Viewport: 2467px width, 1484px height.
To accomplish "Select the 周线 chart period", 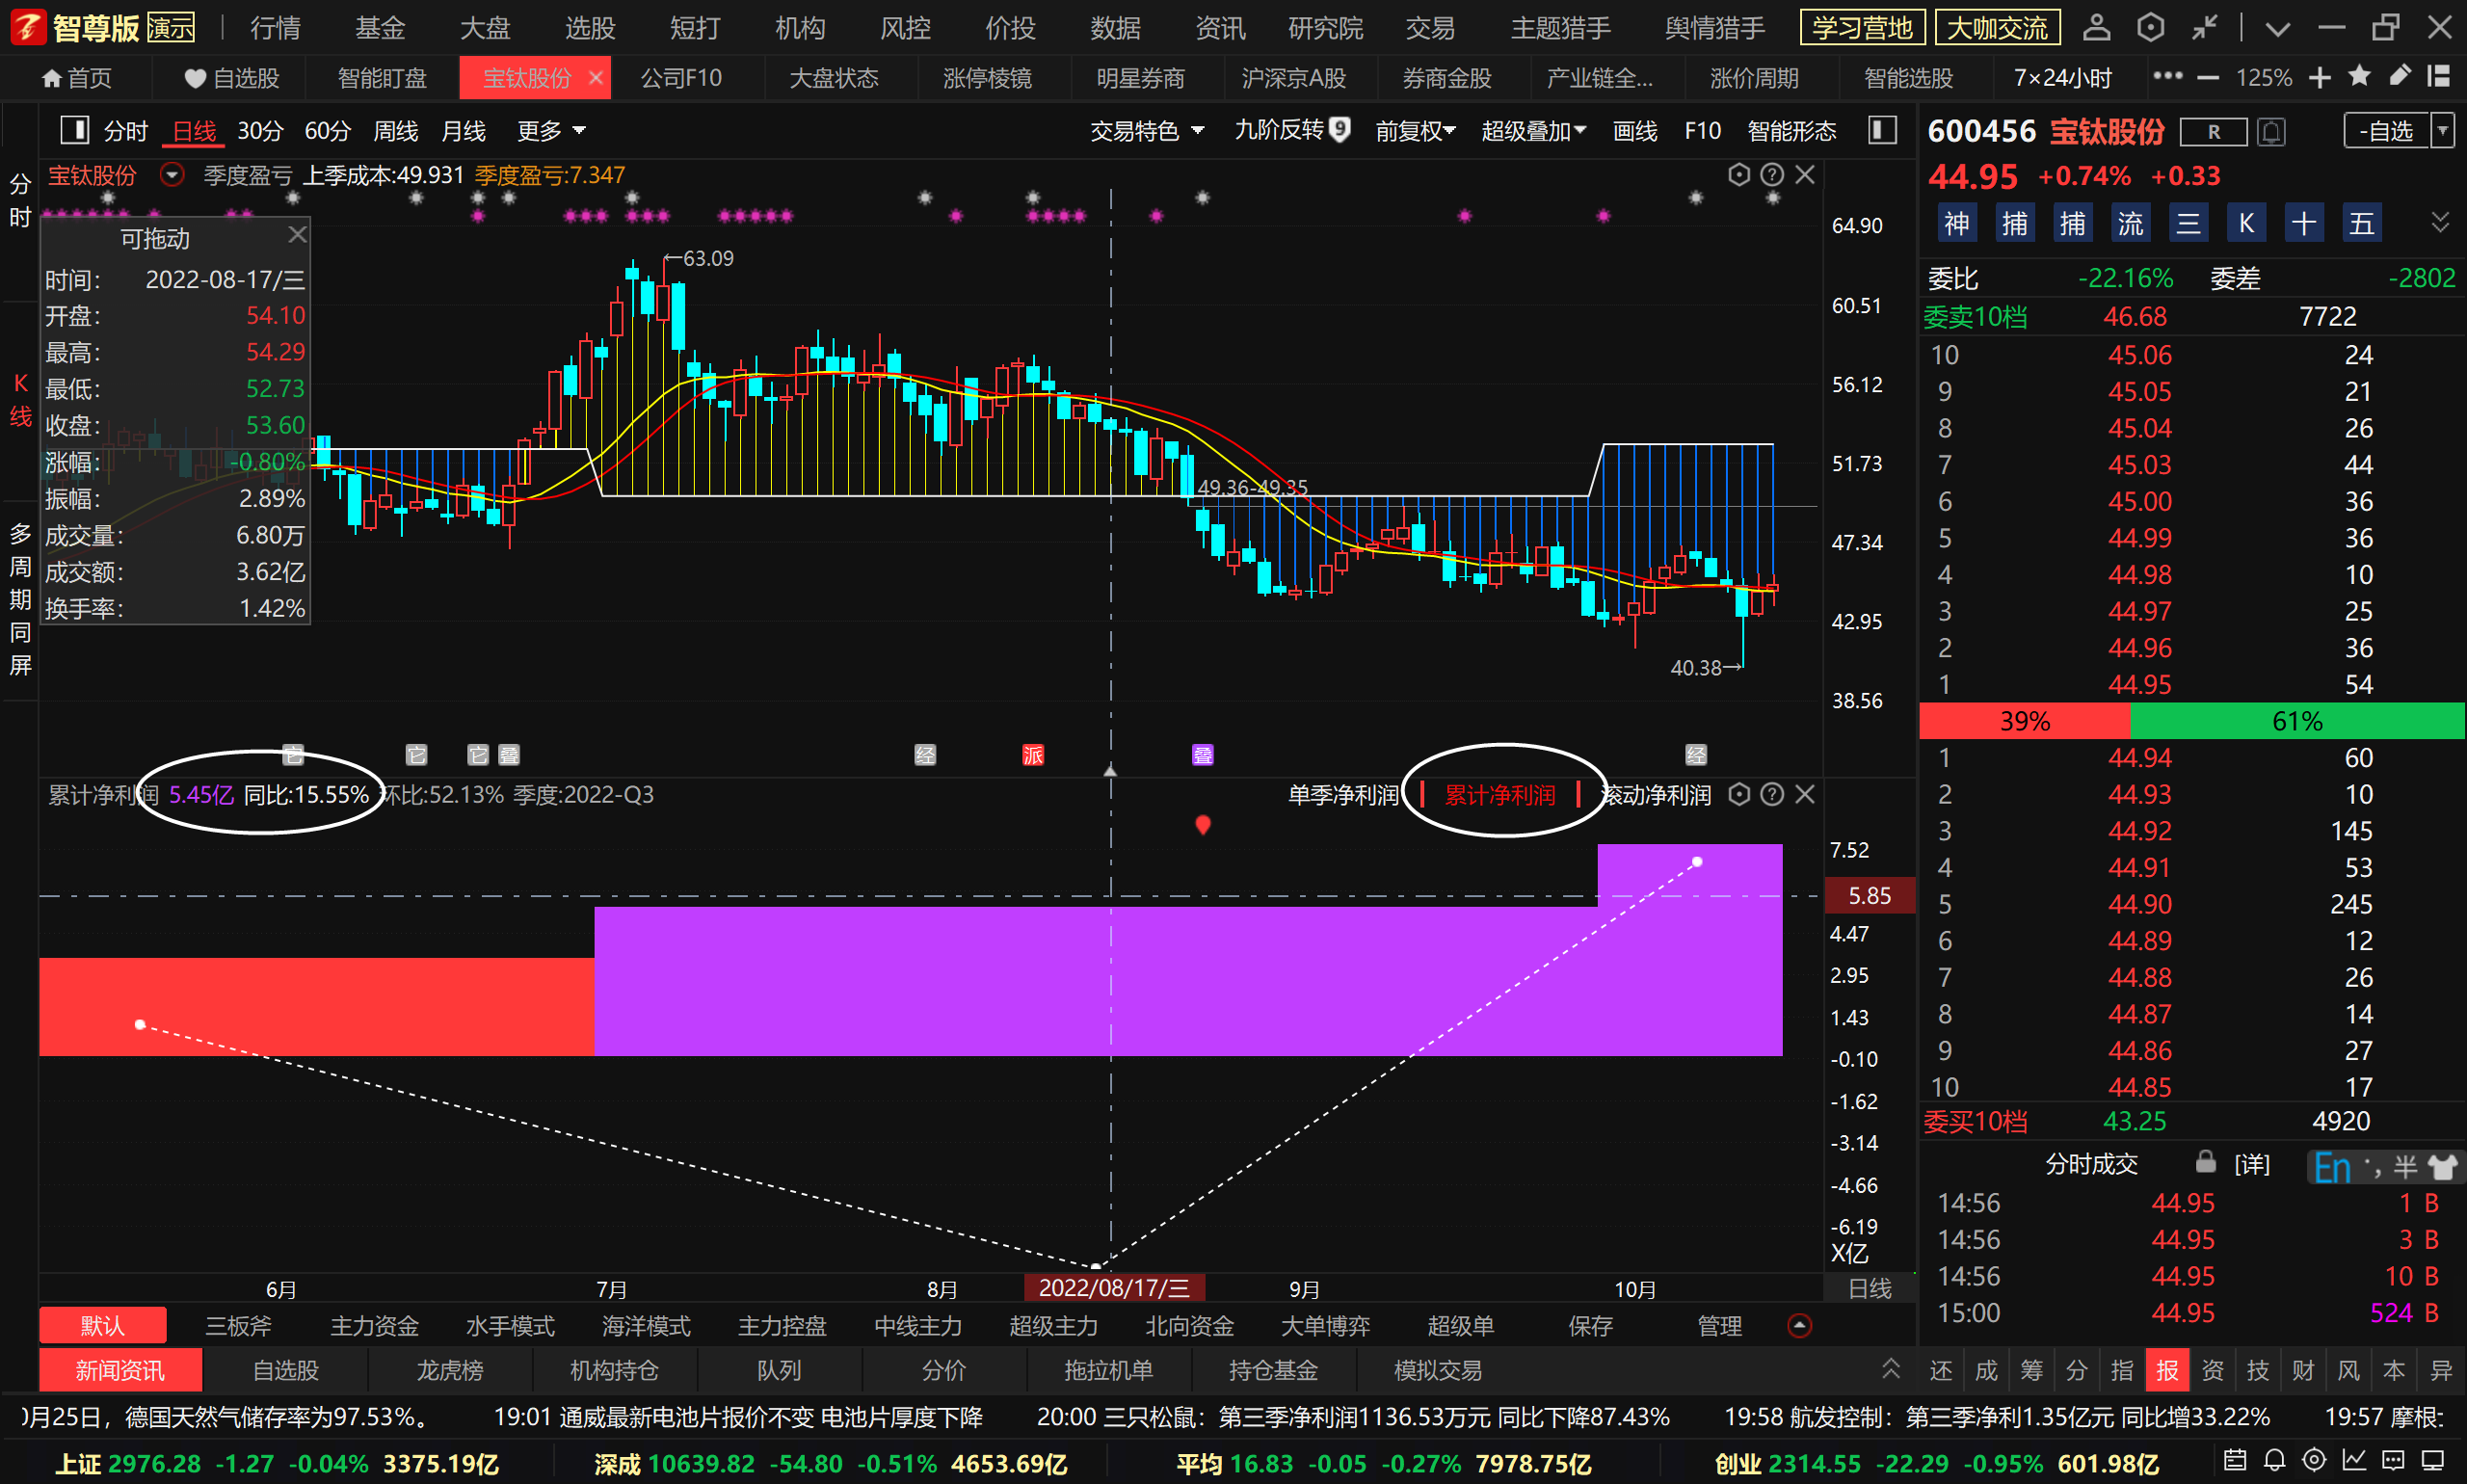I will click(x=395, y=131).
